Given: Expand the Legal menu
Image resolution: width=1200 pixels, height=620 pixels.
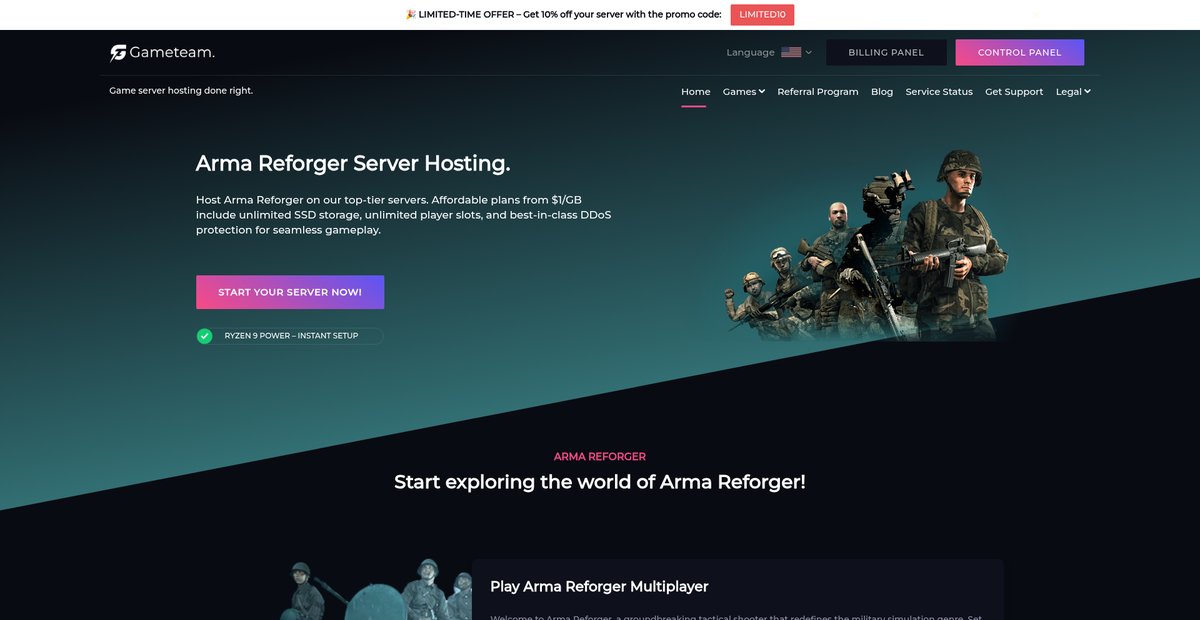Looking at the screenshot, I should [x=1073, y=92].
